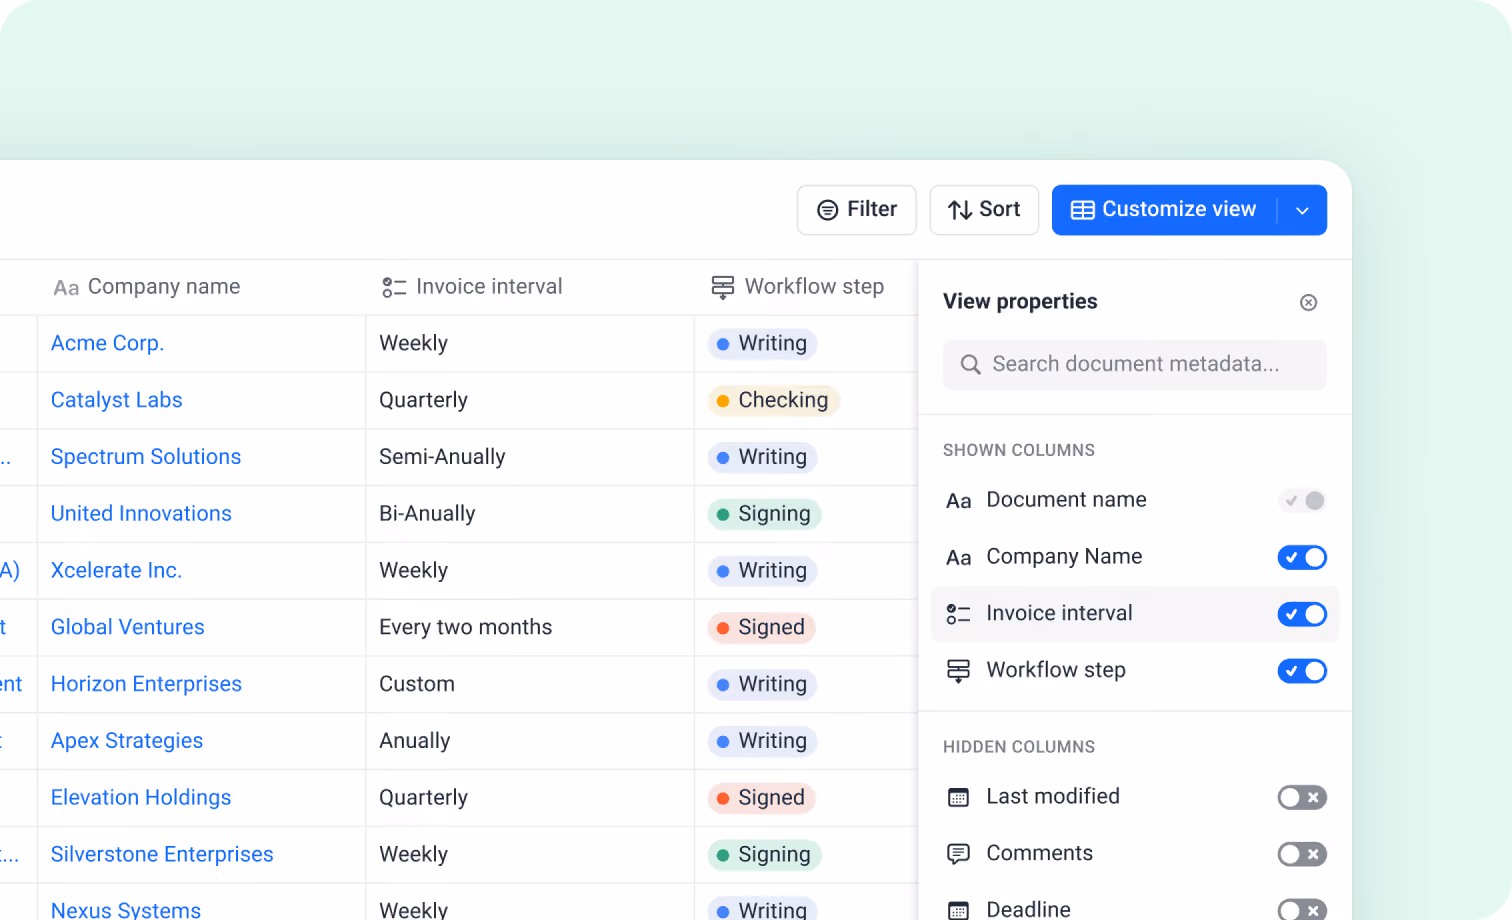Click Acme Corp. Writing status badge
Screen dimensions: 1512x920
click(762, 344)
